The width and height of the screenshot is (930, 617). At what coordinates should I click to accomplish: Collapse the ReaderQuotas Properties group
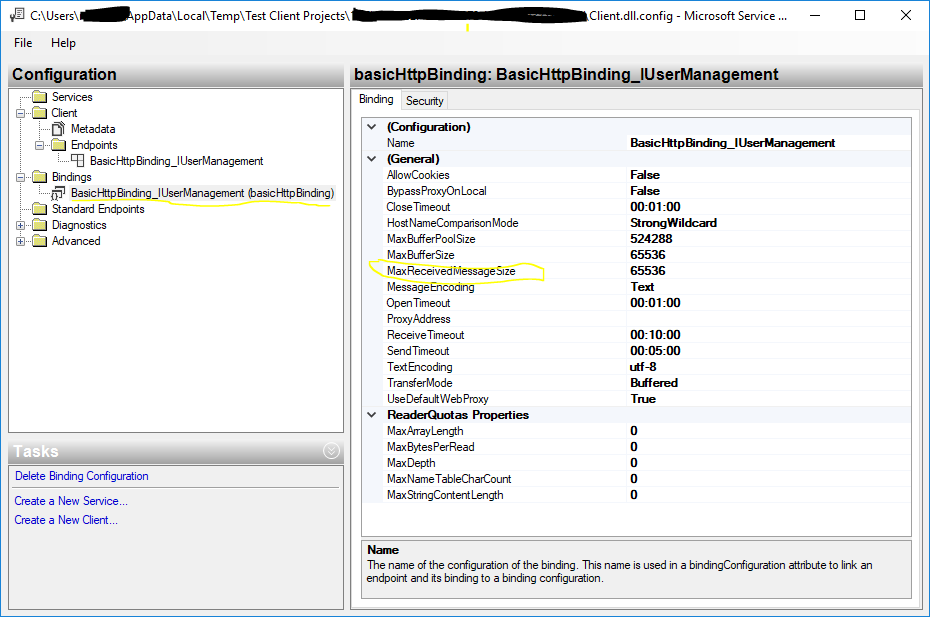[372, 415]
